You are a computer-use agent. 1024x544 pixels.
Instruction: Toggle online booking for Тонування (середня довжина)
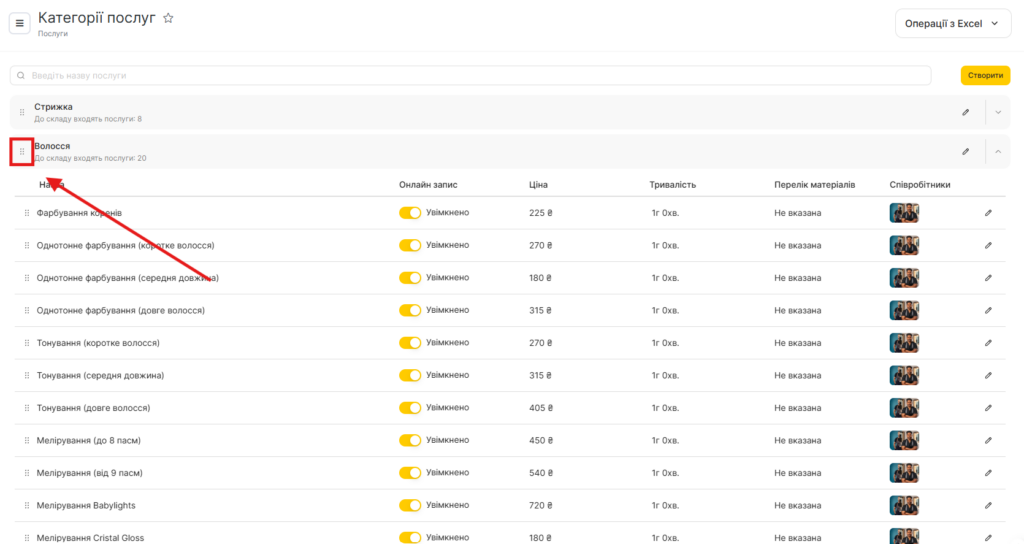point(410,375)
